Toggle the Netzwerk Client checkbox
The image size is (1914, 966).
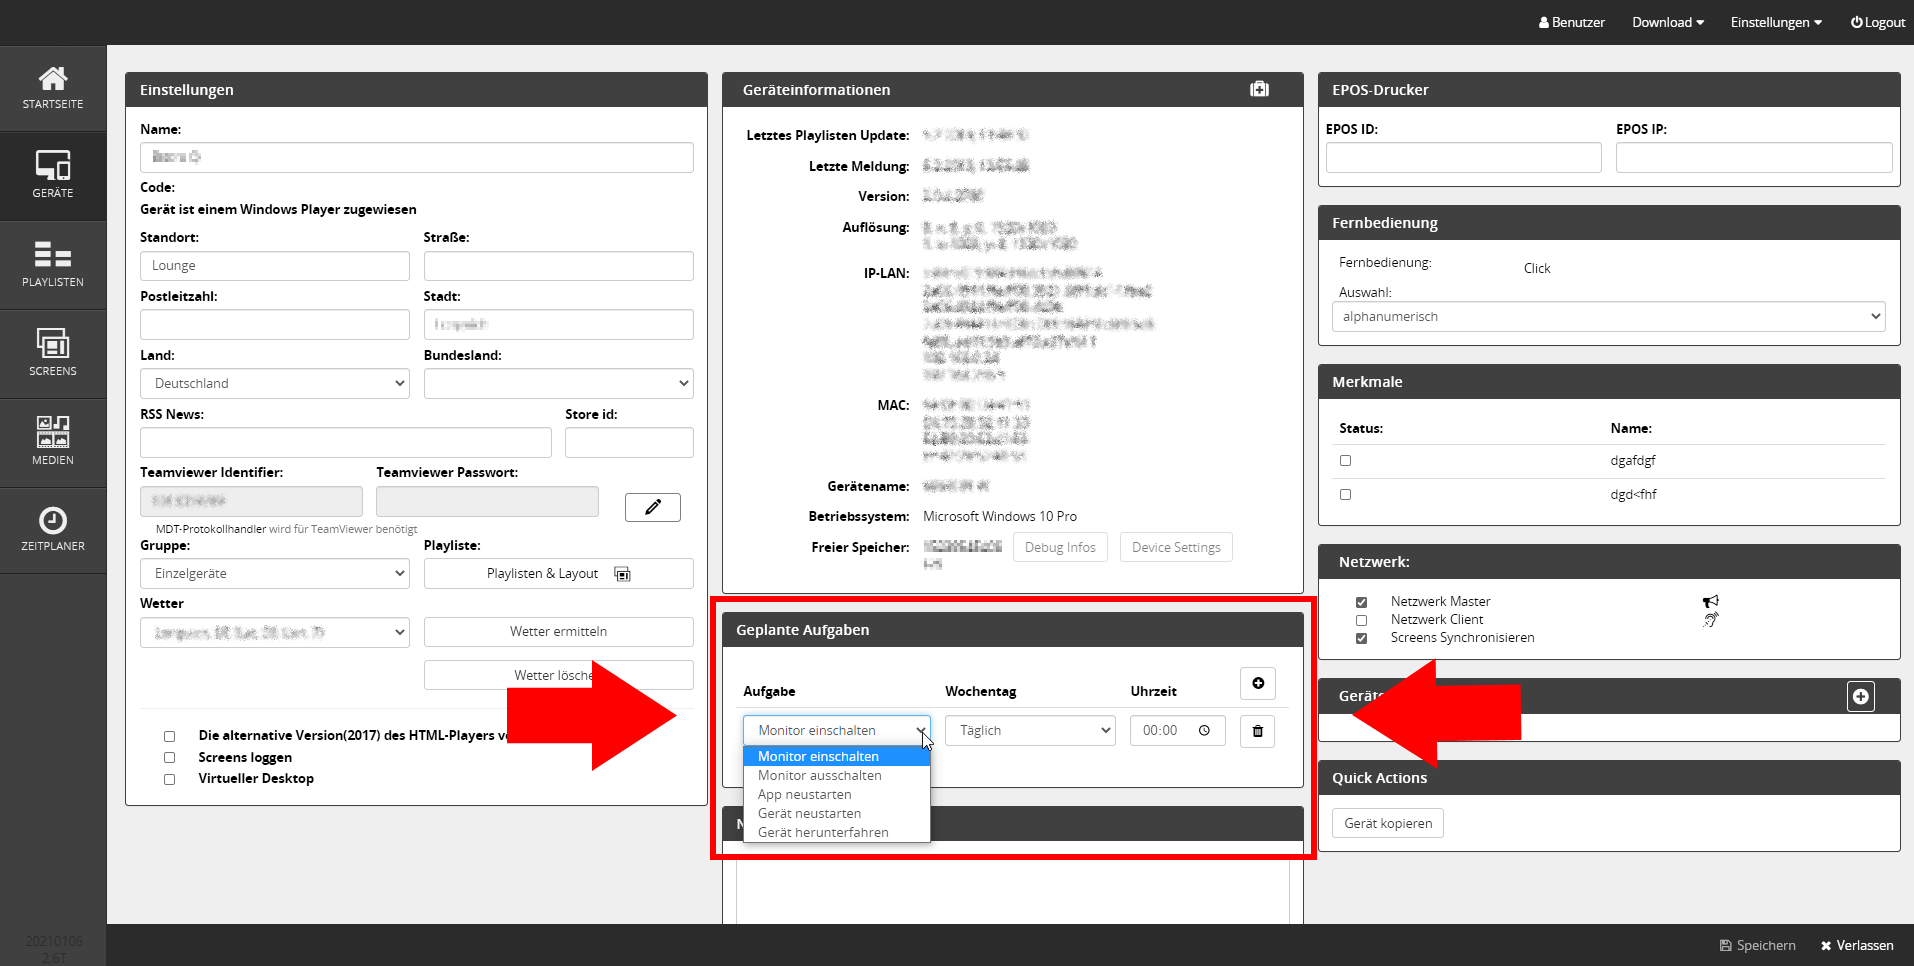coord(1361,620)
